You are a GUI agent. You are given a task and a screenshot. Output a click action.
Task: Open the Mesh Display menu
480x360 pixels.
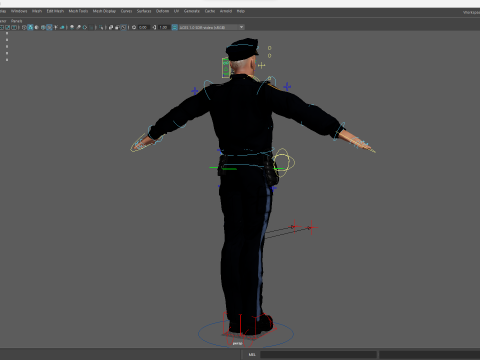coord(104,11)
